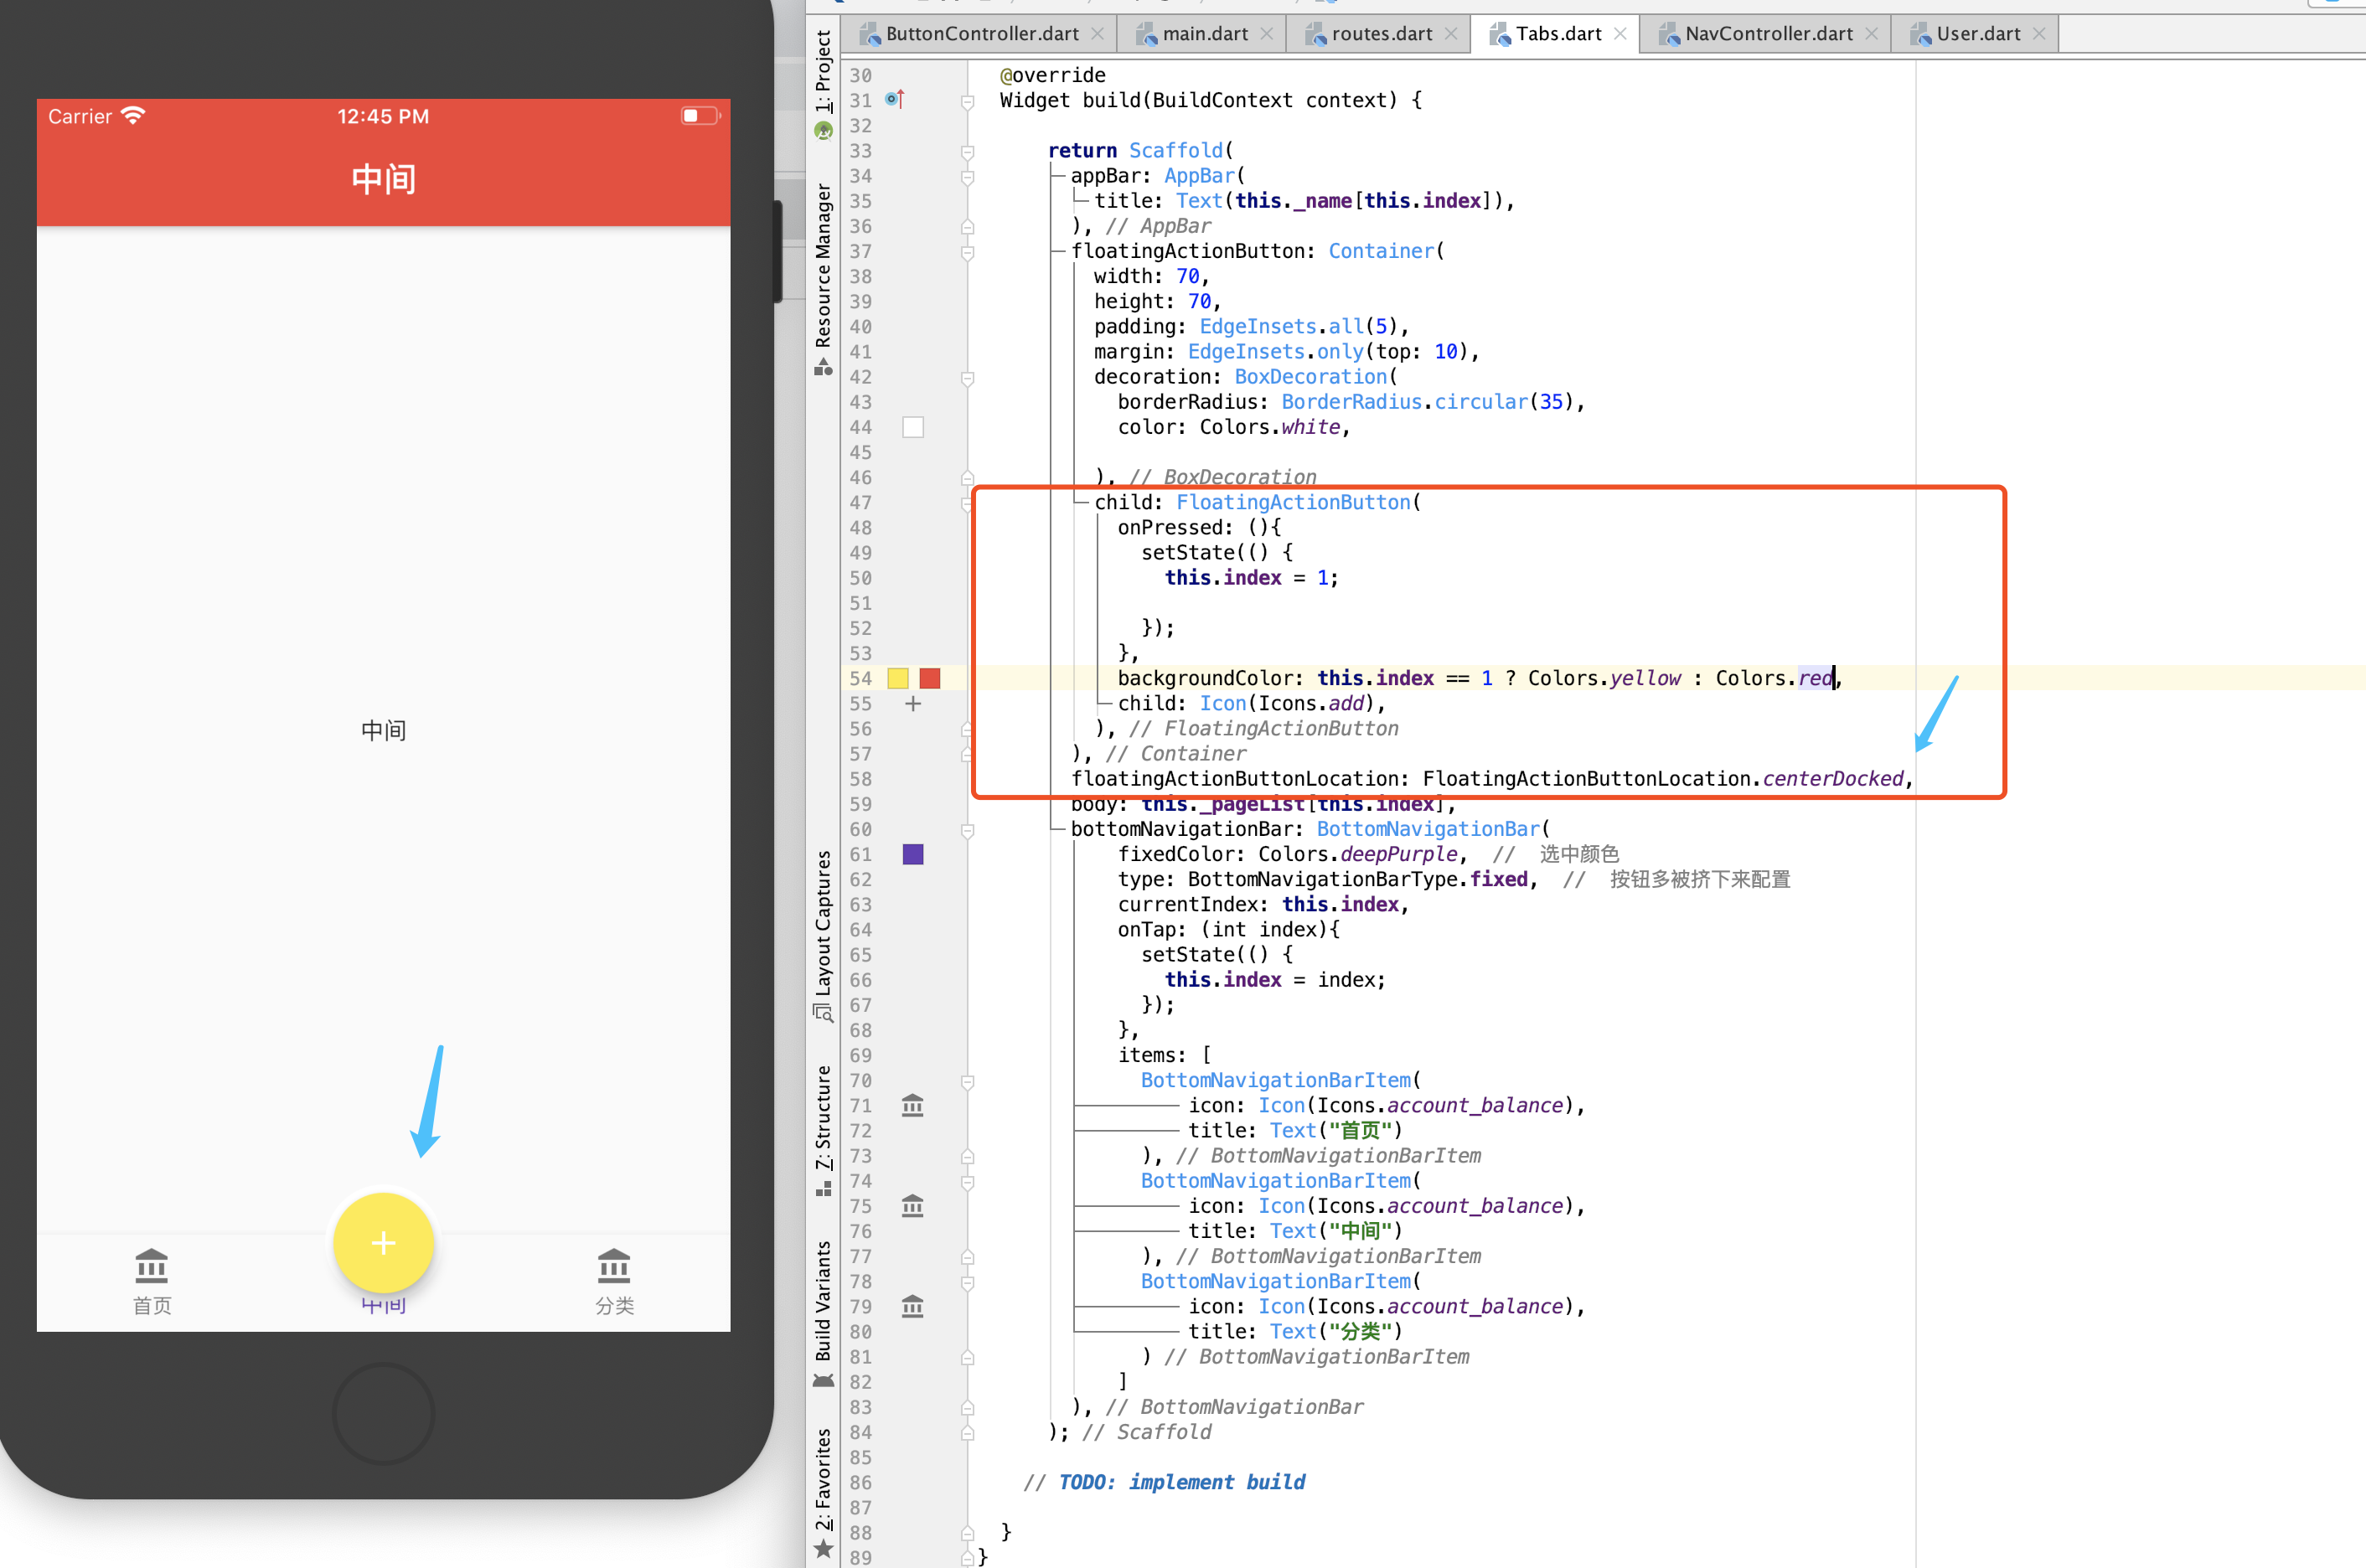Image resolution: width=2366 pixels, height=1568 pixels.
Task: Close the routes.dart tab
Action: [1451, 34]
